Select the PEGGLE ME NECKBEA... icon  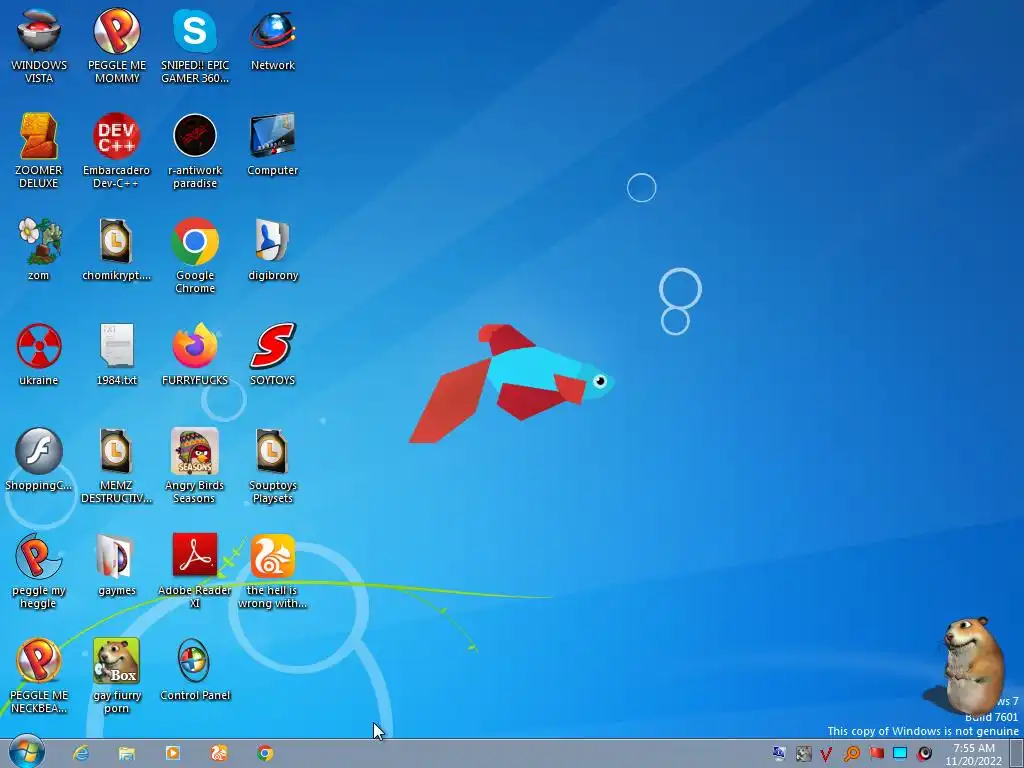point(39,677)
